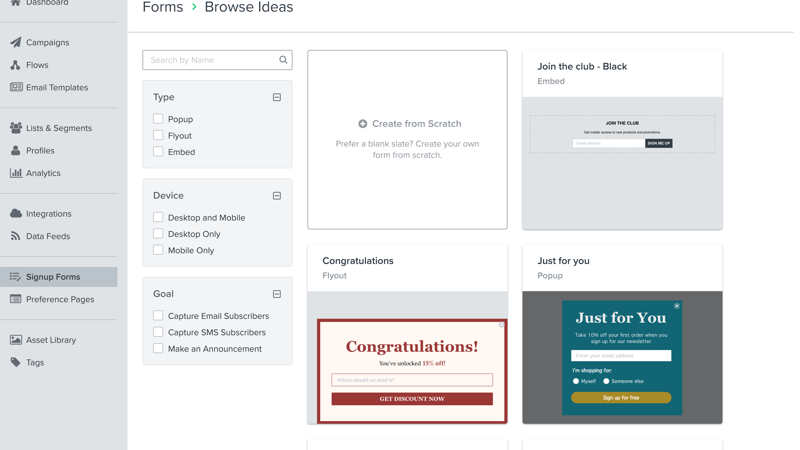
Task: Check the Popup type filter
Action: coord(158,119)
